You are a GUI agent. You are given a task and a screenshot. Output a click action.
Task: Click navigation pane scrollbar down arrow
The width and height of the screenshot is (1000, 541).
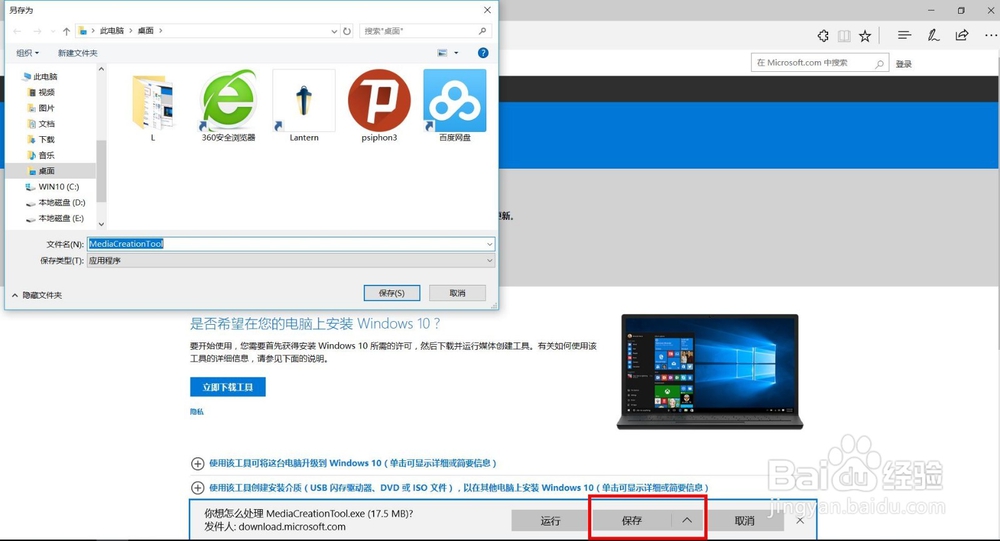pyautogui.click(x=101, y=224)
